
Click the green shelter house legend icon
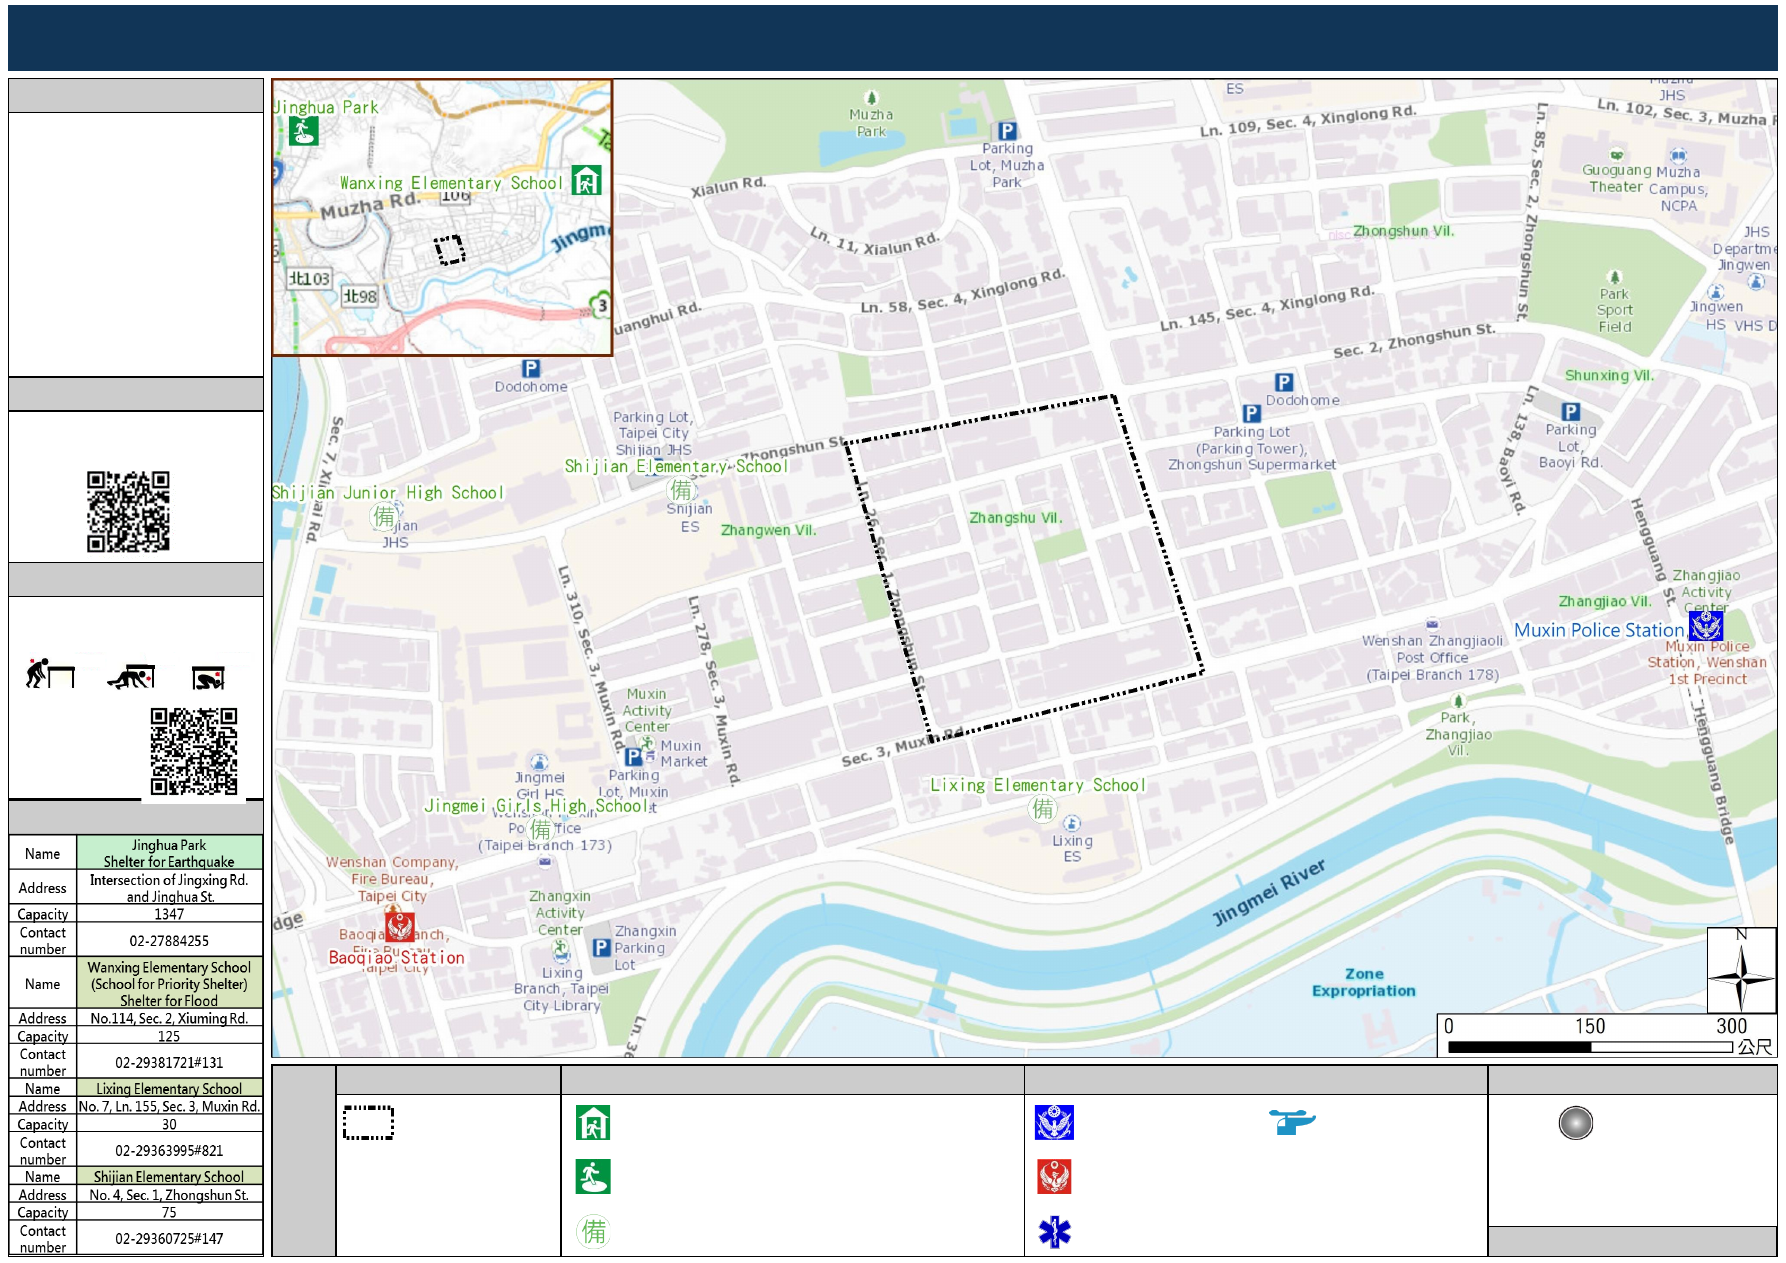point(593,1123)
